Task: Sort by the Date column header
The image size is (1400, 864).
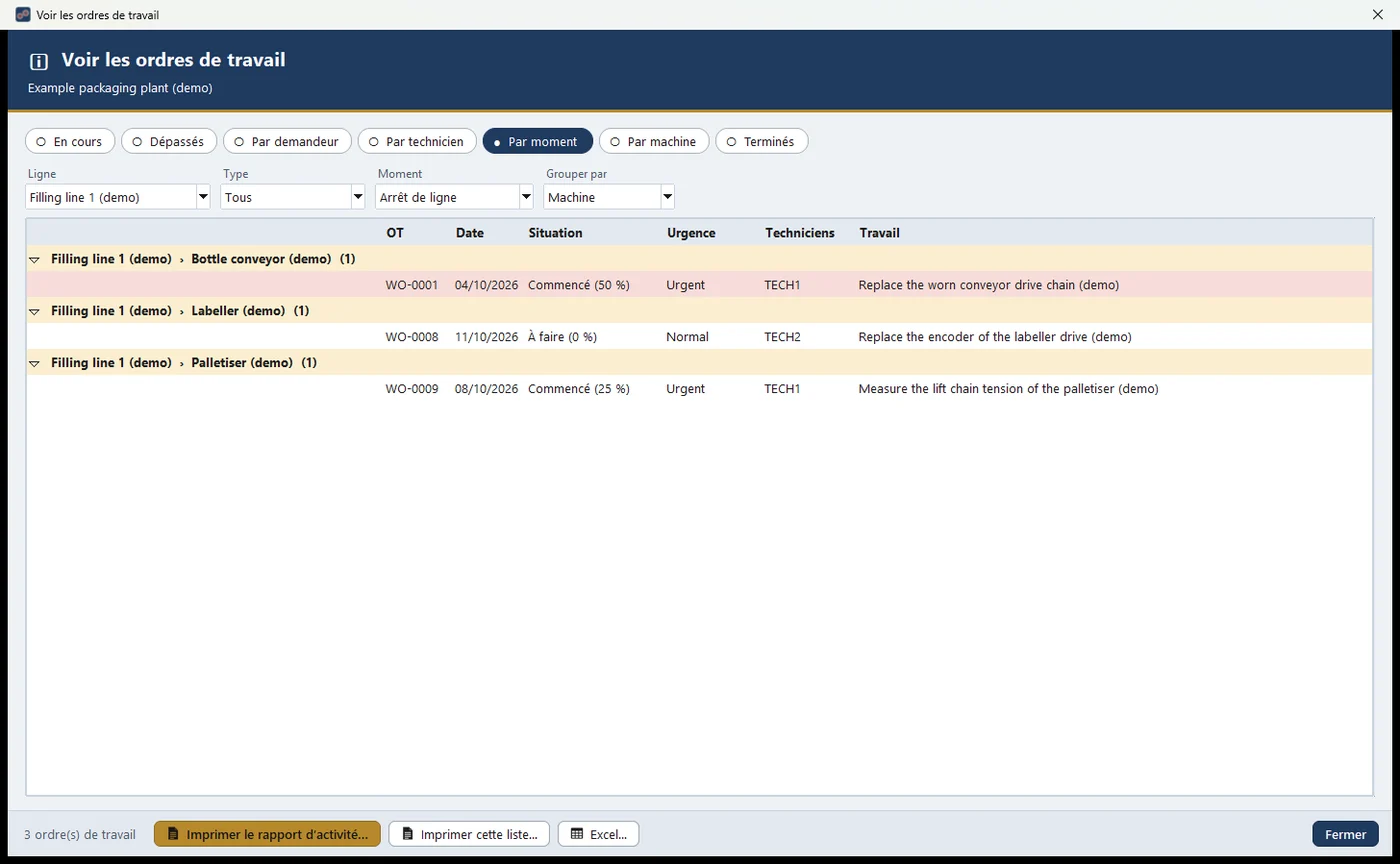Action: coord(470,233)
